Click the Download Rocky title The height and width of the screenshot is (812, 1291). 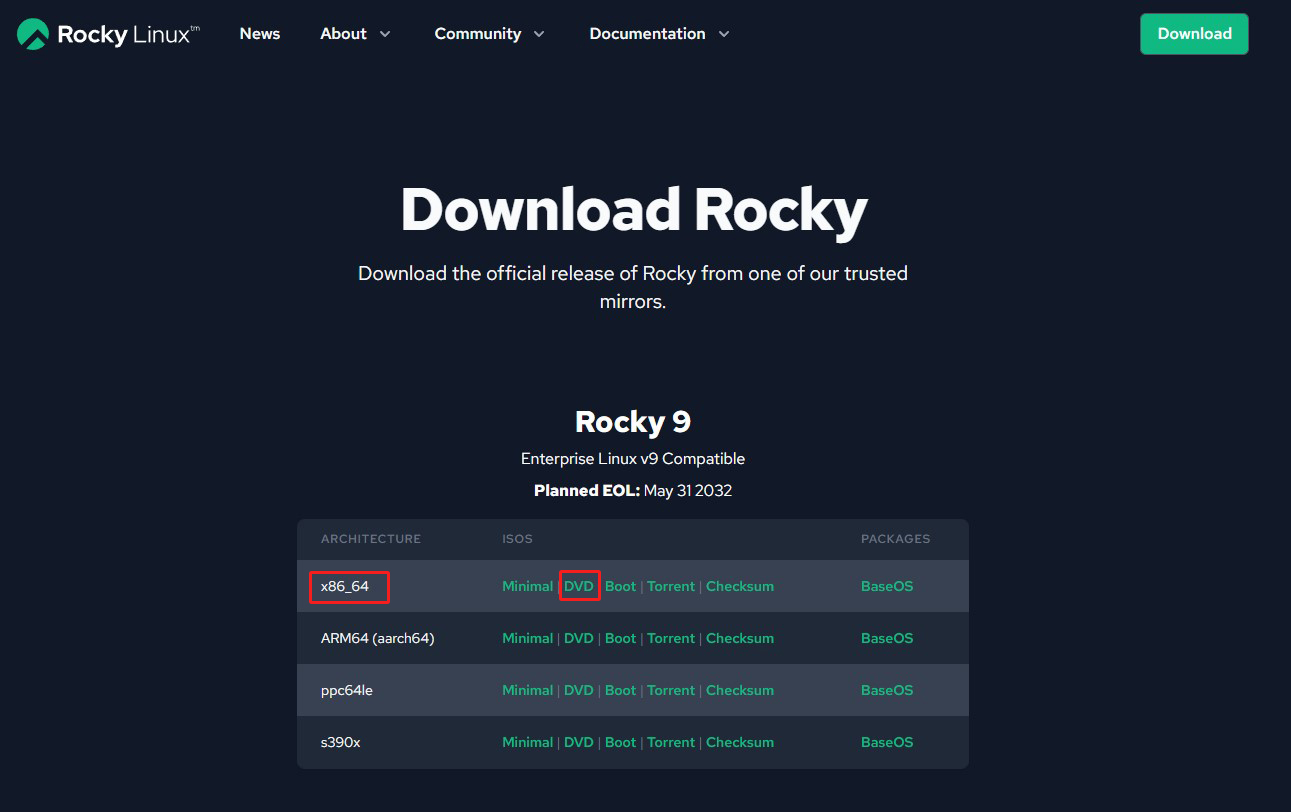click(x=634, y=210)
